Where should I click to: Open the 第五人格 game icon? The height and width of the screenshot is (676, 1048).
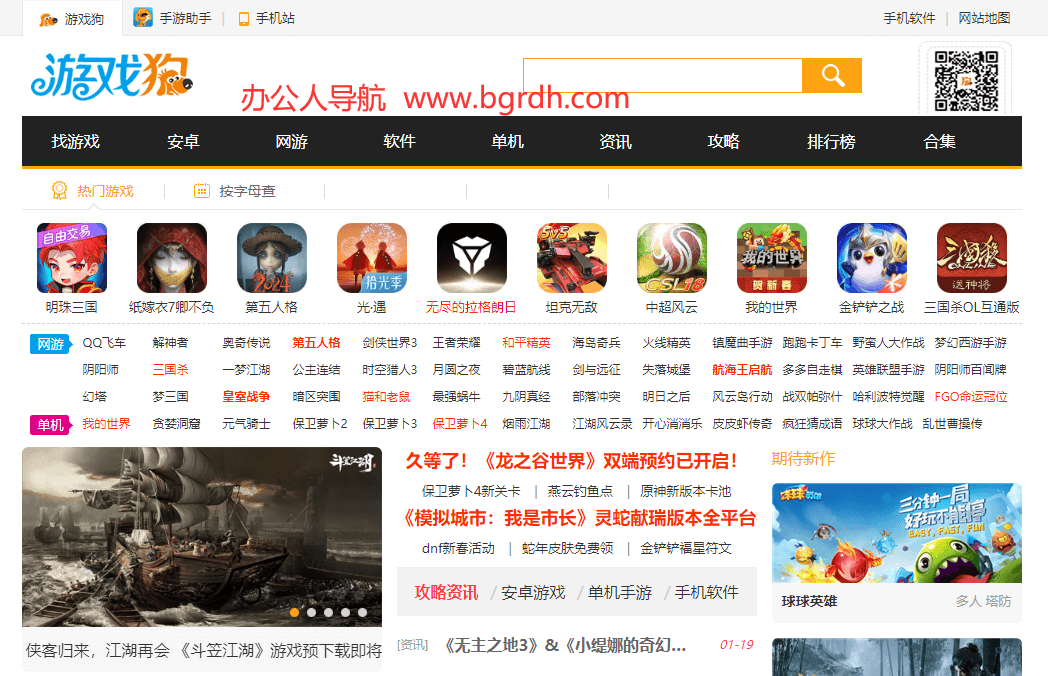tap(272, 258)
